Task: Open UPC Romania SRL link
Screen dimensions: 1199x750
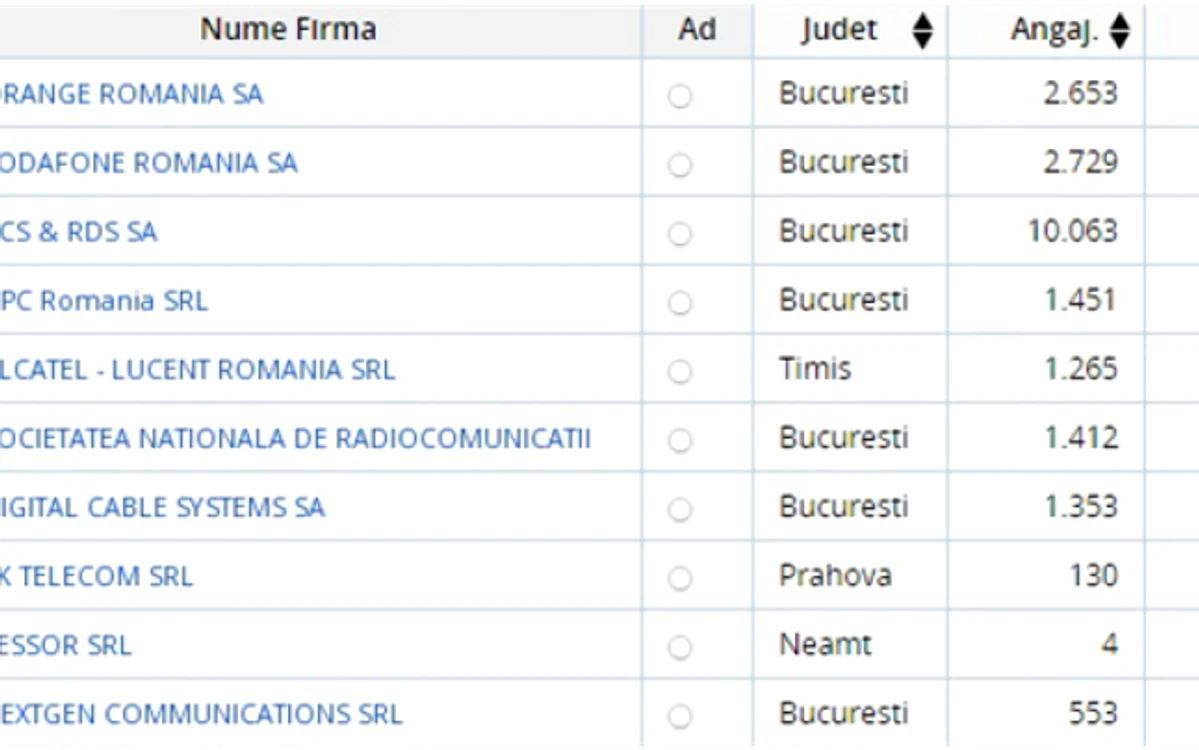Action: point(103,300)
